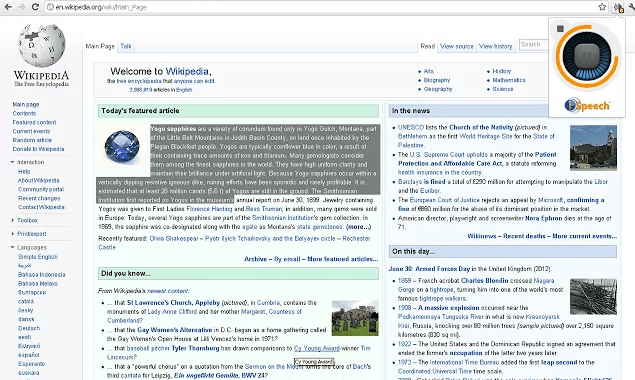Viewport: 635px width, 380px height.
Task: Open the Arts portal link
Action: point(428,71)
